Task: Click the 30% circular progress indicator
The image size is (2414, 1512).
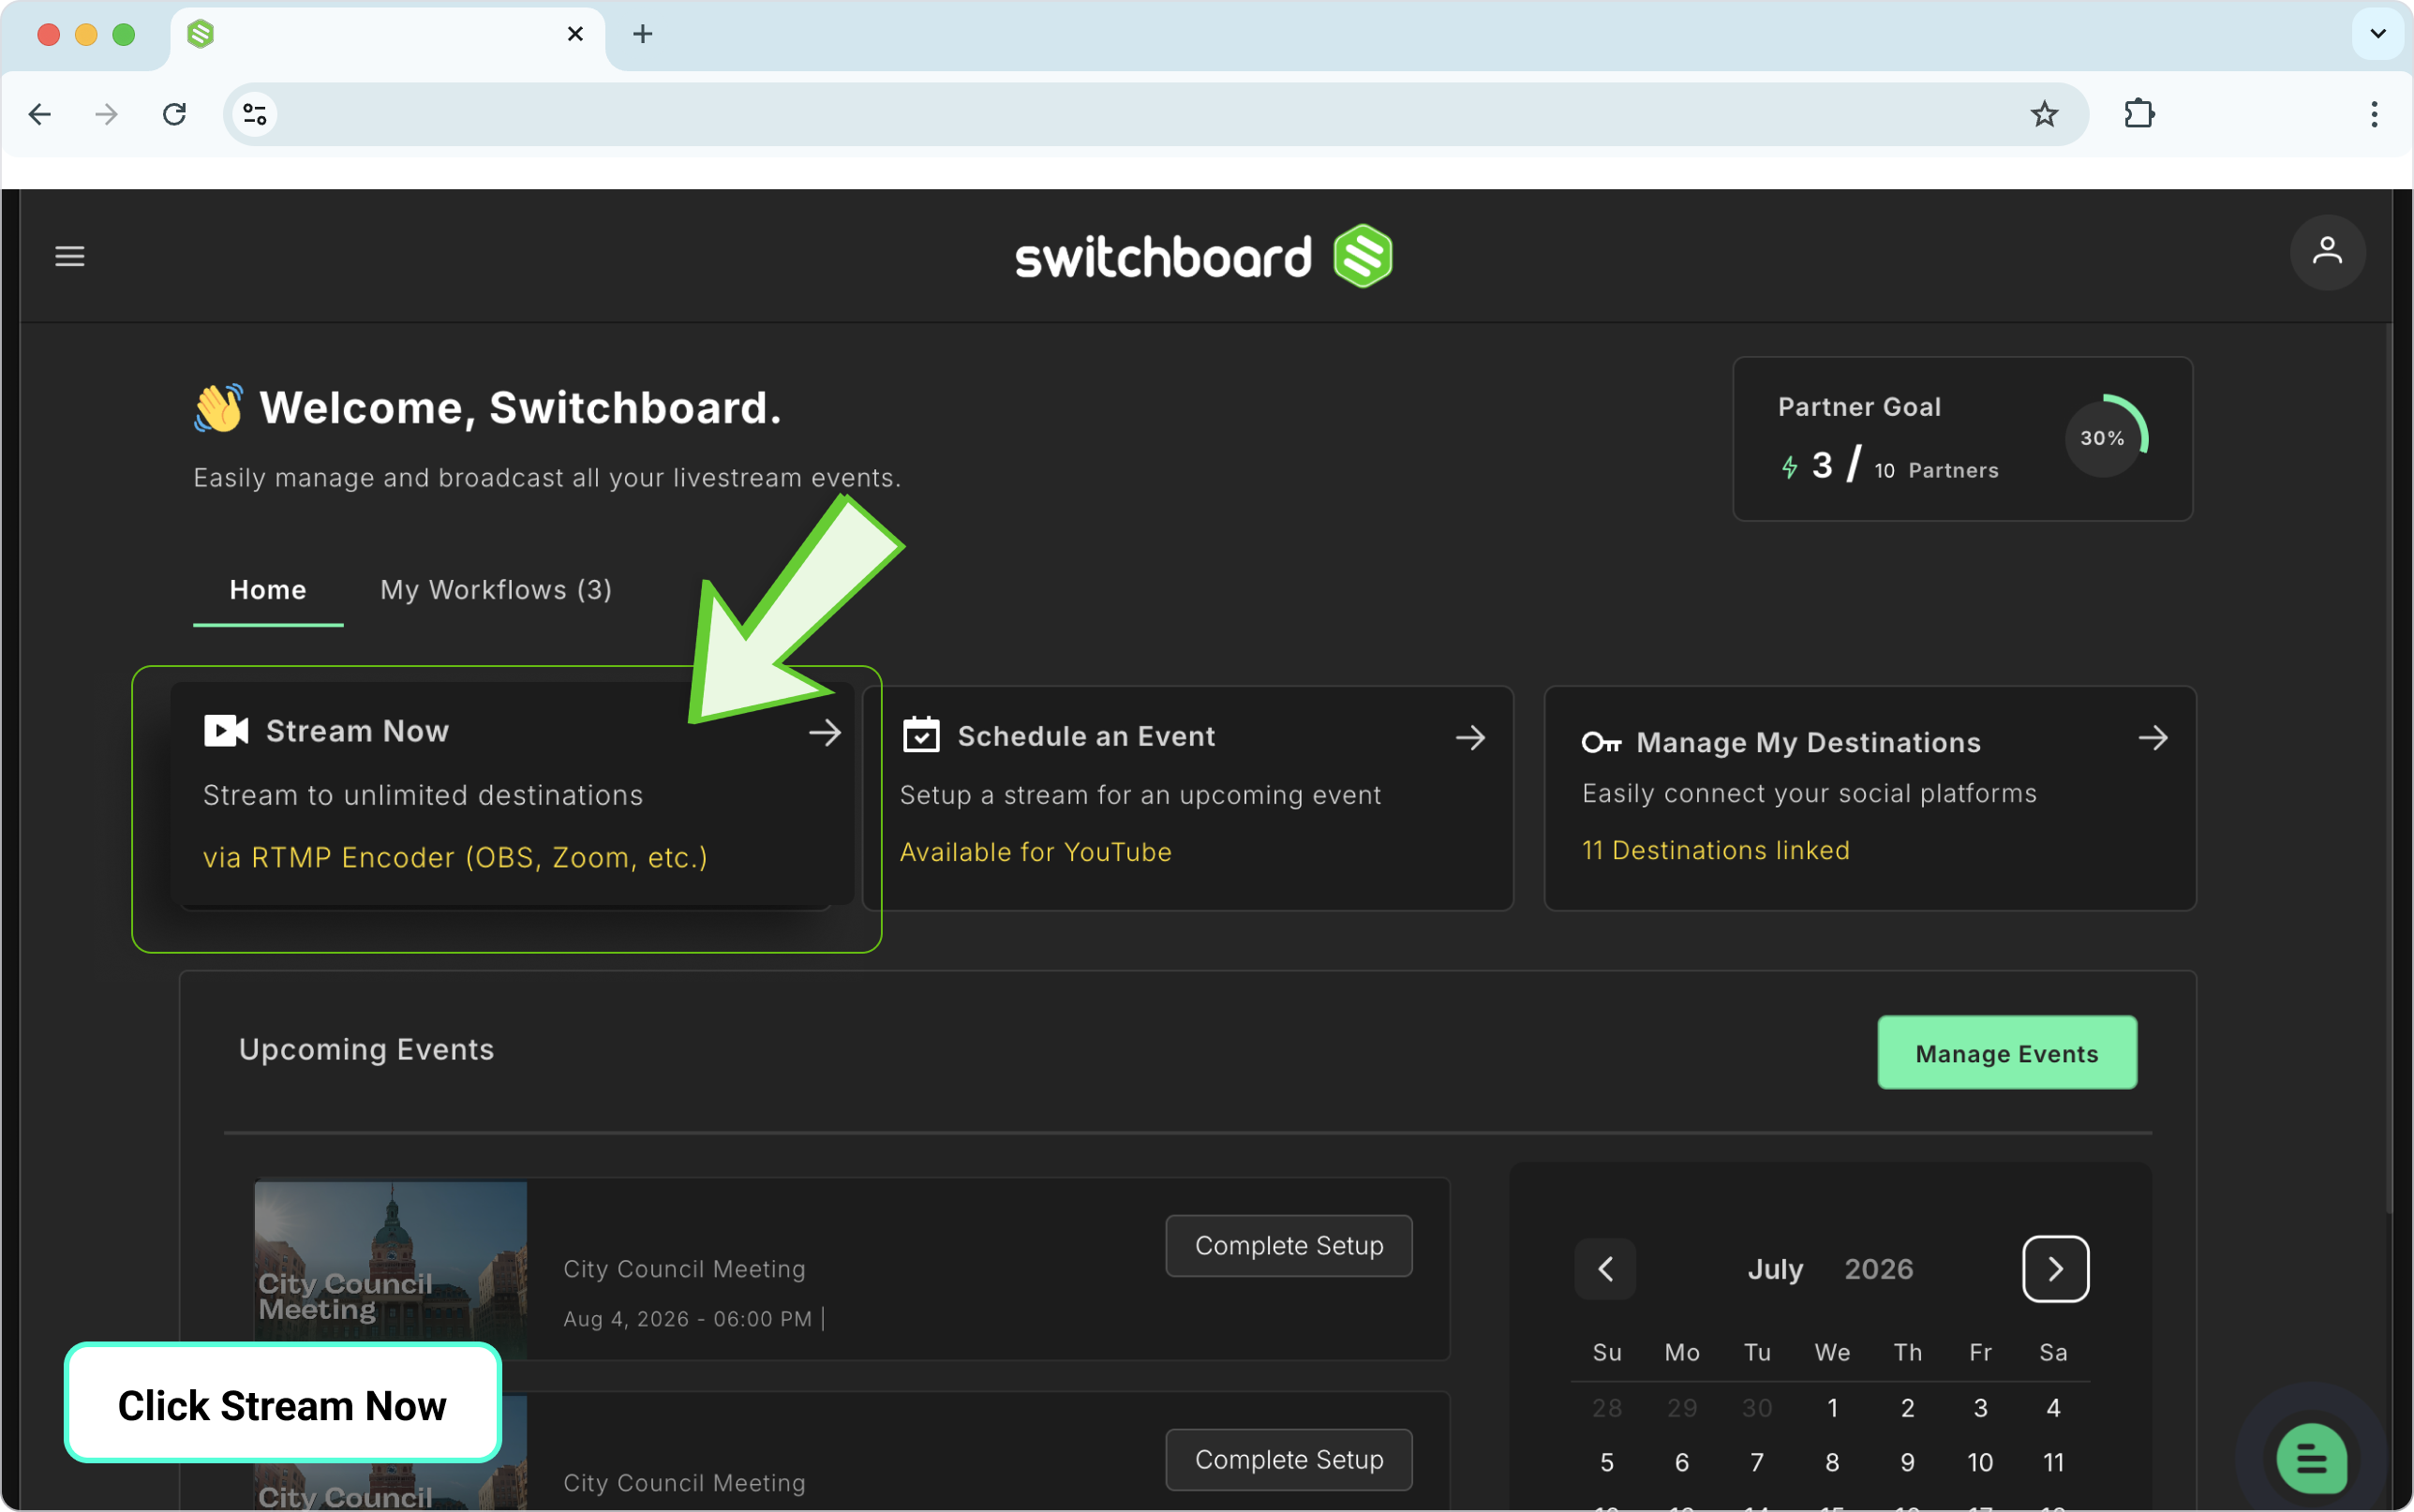Action: click(2105, 437)
